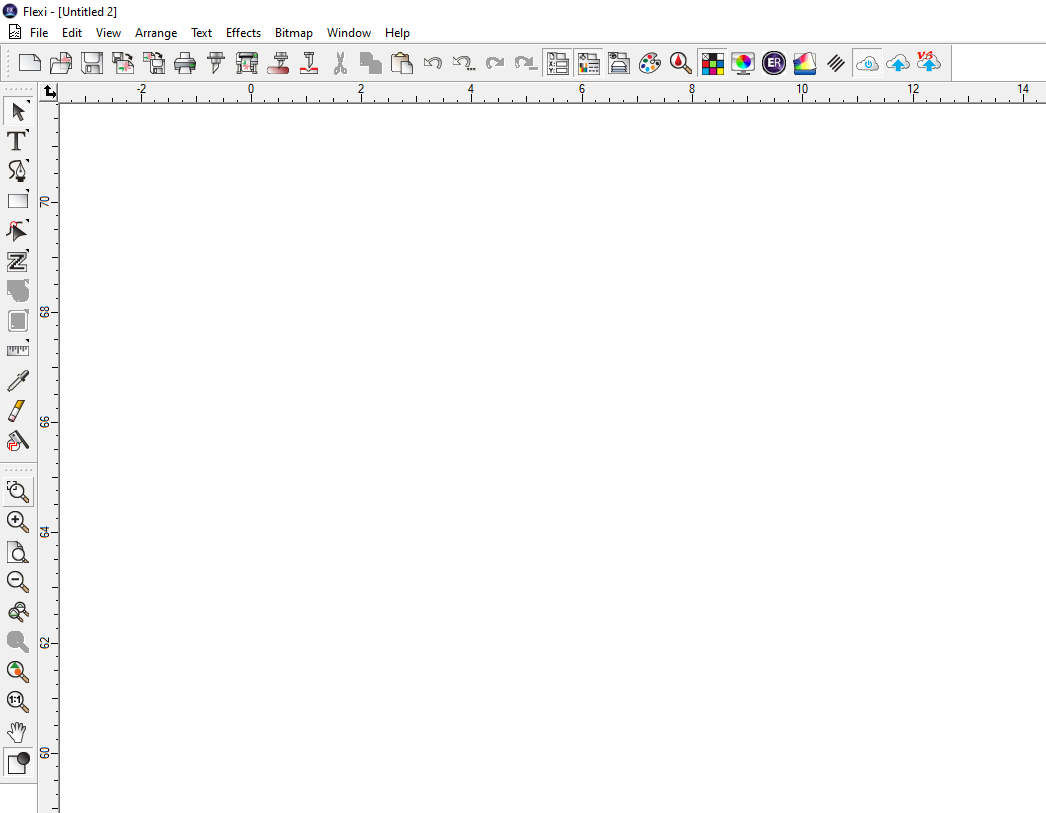Image resolution: width=1046 pixels, height=813 pixels.
Task: Activate the Hand pan tool
Action: click(x=17, y=732)
